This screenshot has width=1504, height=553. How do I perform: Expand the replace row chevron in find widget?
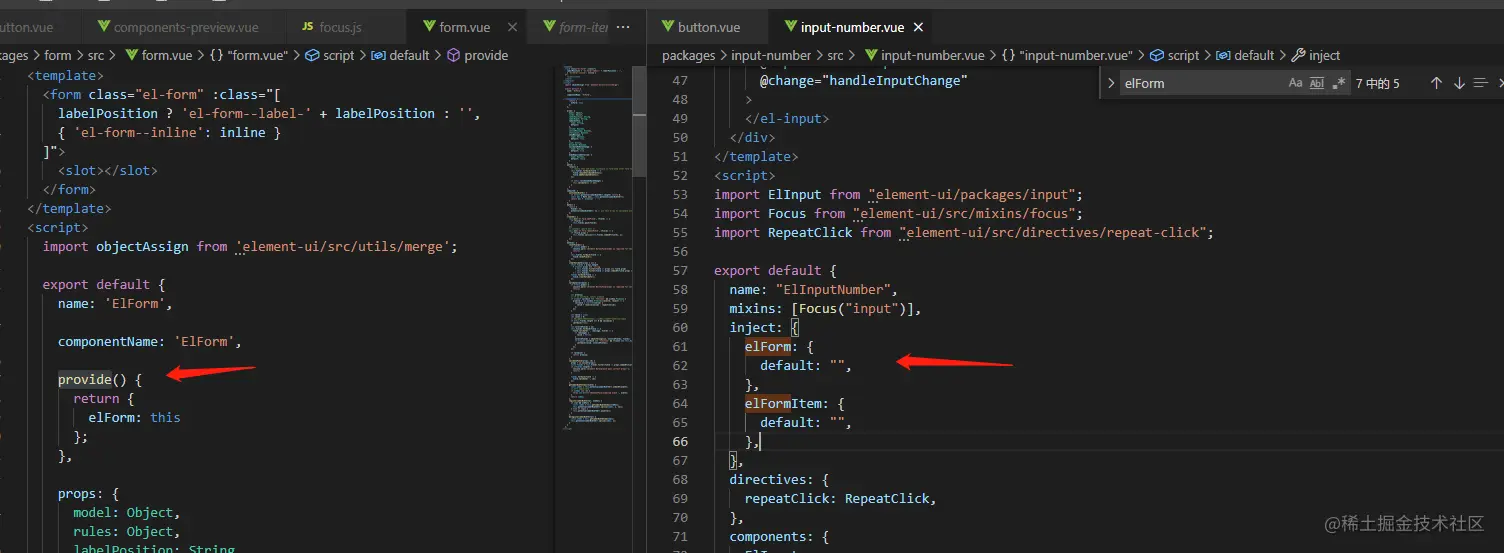tap(1110, 83)
